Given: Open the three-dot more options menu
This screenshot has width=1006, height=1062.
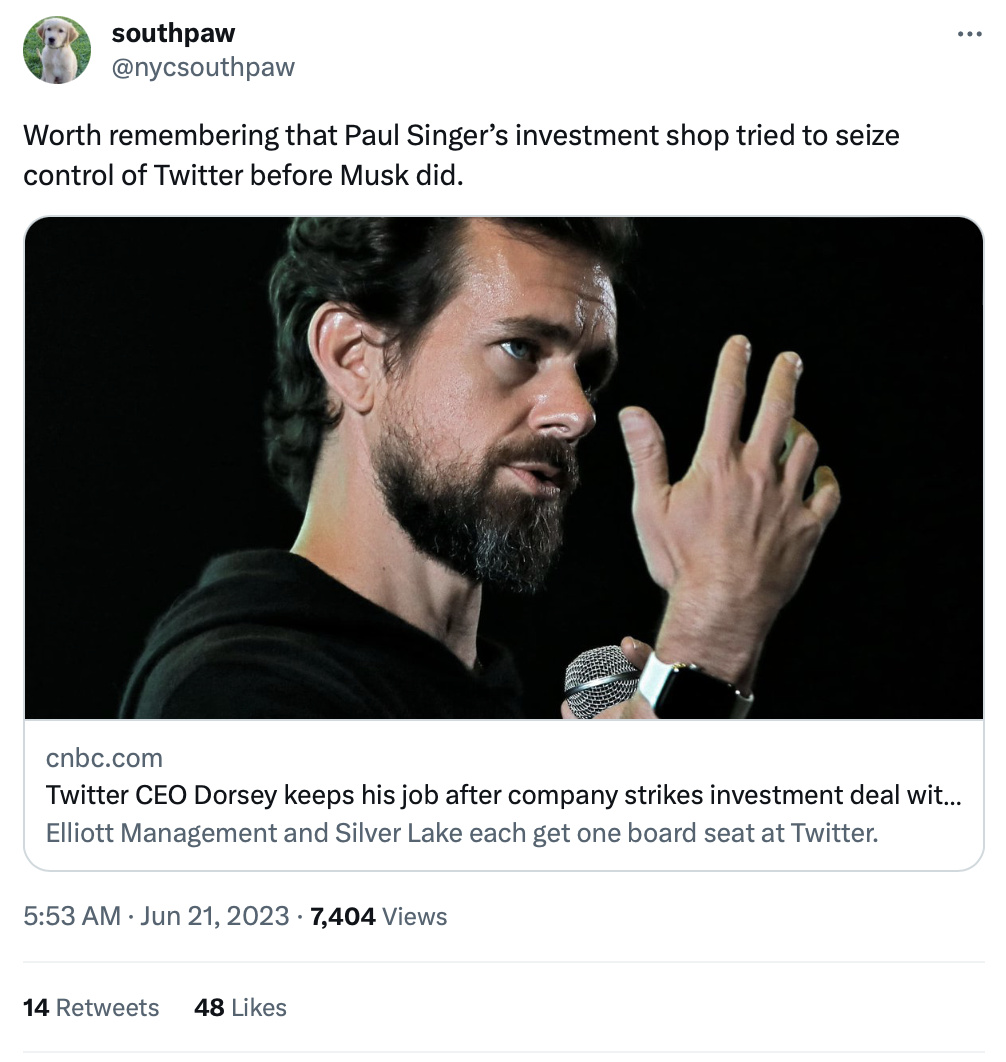Looking at the screenshot, I should click(x=969, y=34).
